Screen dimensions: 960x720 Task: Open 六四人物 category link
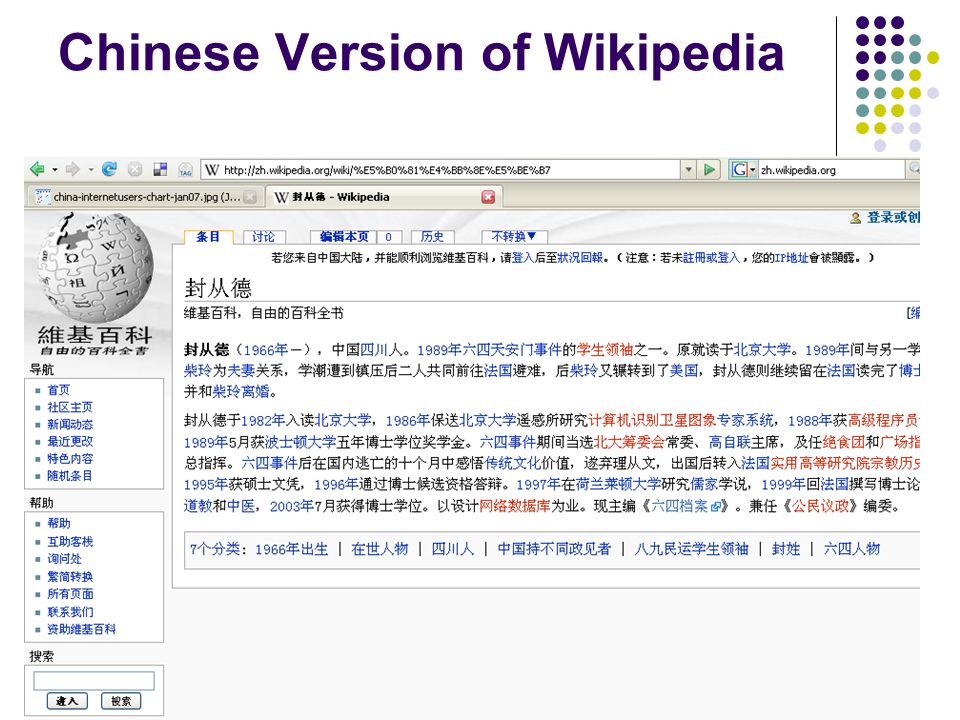[x=852, y=549]
